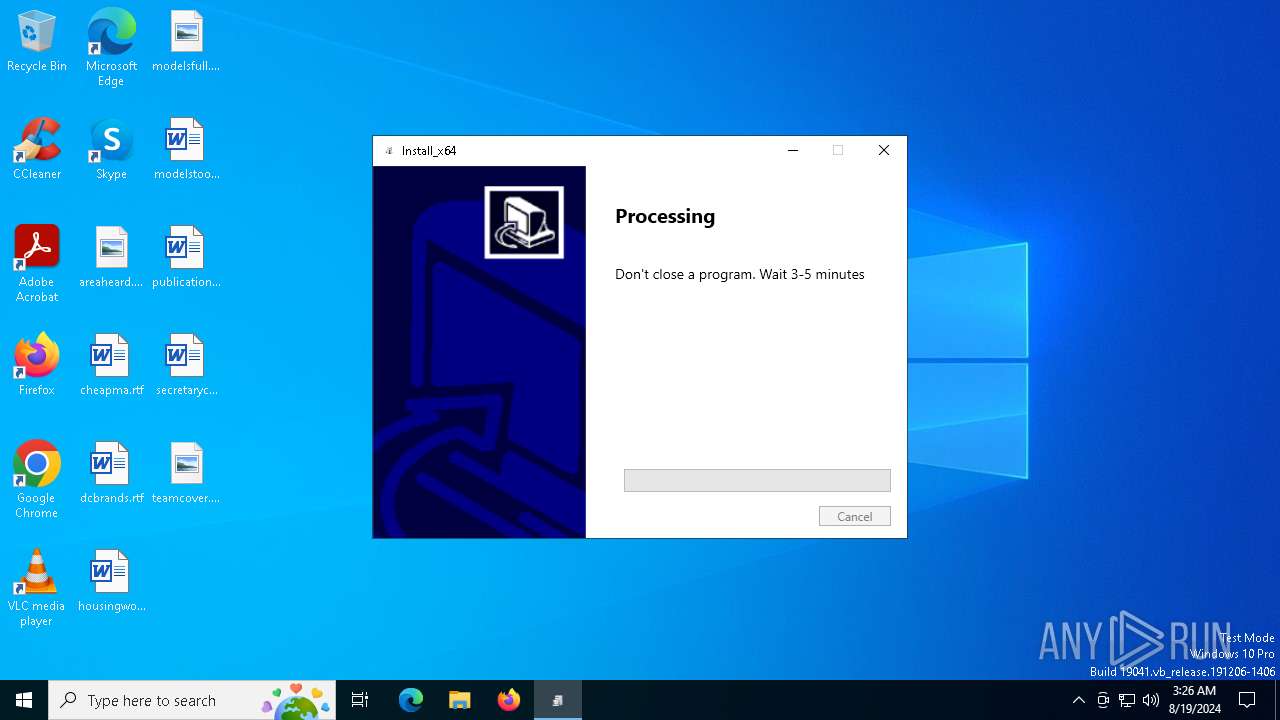Select the publication Word document icon
The height and width of the screenshot is (720, 1280).
tap(186, 258)
